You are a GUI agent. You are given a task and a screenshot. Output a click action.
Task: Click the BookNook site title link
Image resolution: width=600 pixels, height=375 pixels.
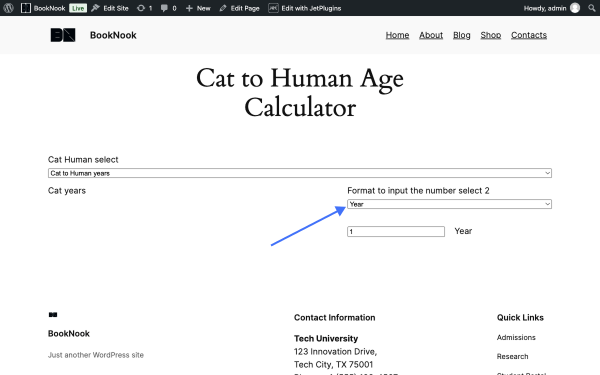click(113, 35)
